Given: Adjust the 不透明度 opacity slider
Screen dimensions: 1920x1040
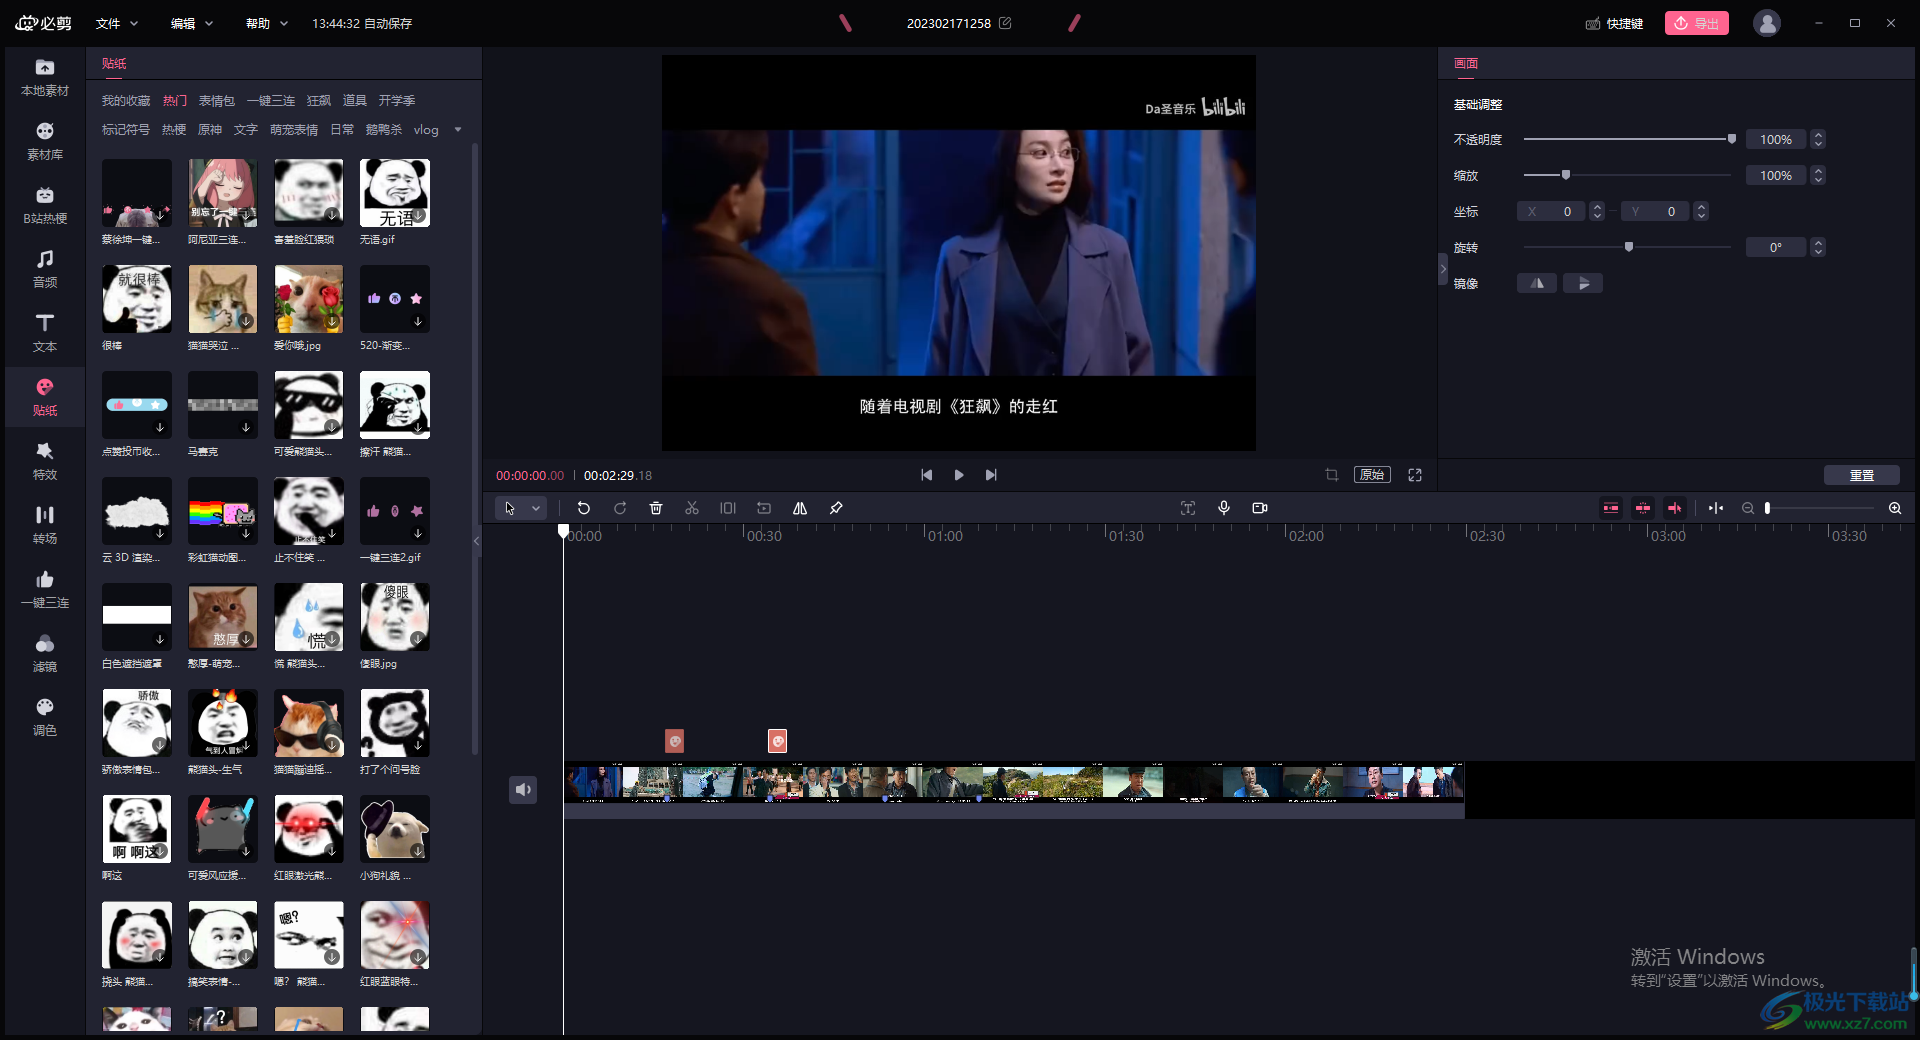Looking at the screenshot, I should [x=1628, y=139].
